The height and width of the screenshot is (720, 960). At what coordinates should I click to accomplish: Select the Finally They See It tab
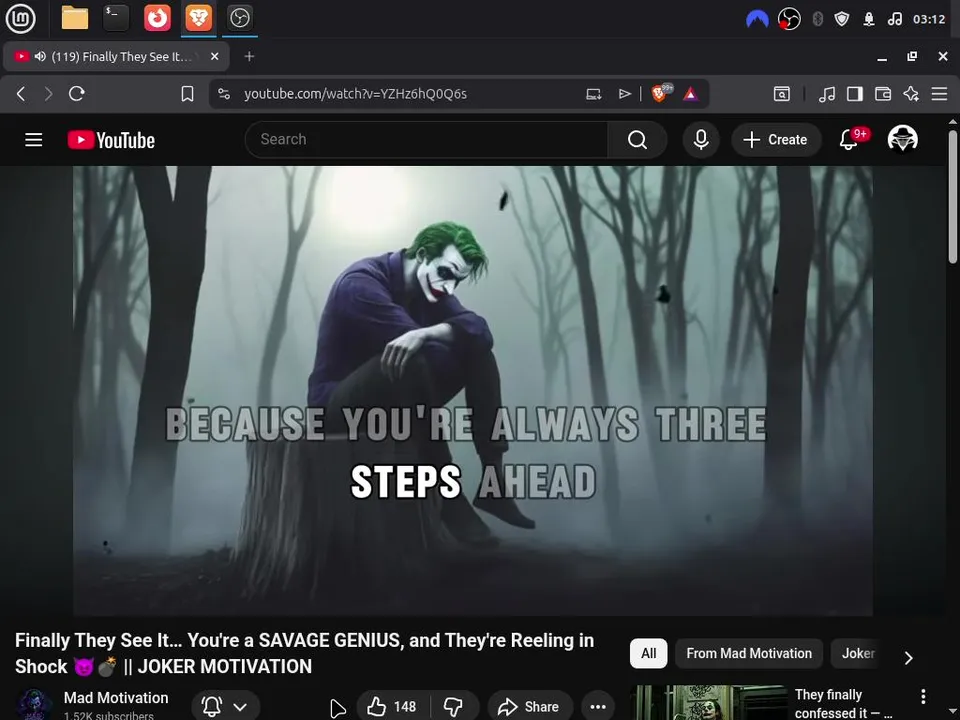click(x=116, y=56)
